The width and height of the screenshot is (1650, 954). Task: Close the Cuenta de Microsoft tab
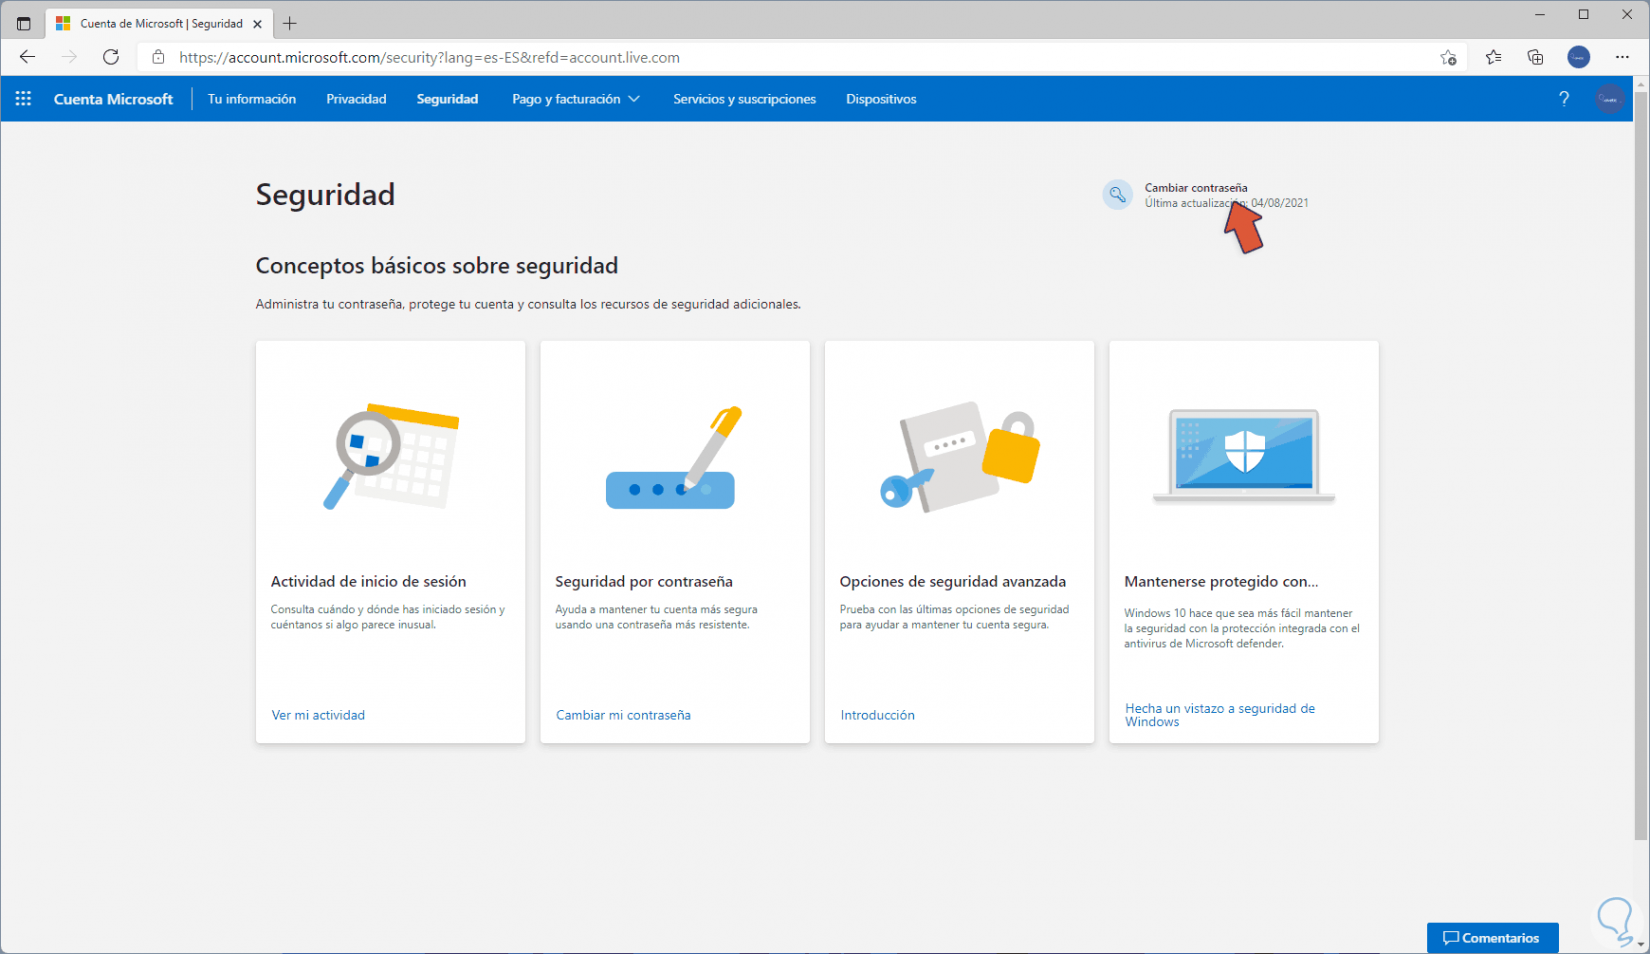257,23
